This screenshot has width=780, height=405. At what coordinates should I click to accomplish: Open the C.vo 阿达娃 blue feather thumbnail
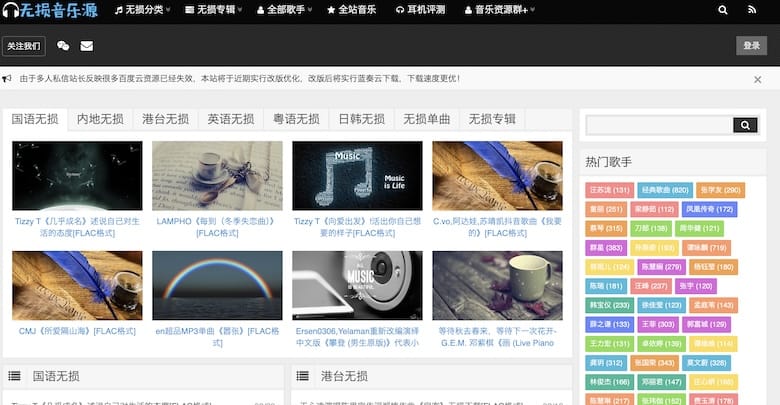click(x=497, y=176)
